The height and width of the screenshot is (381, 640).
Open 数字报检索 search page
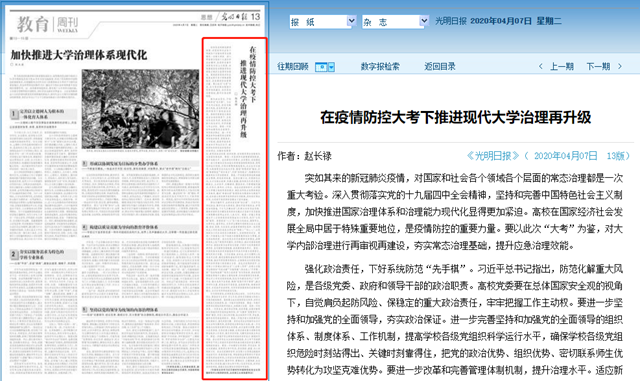[x=380, y=67]
